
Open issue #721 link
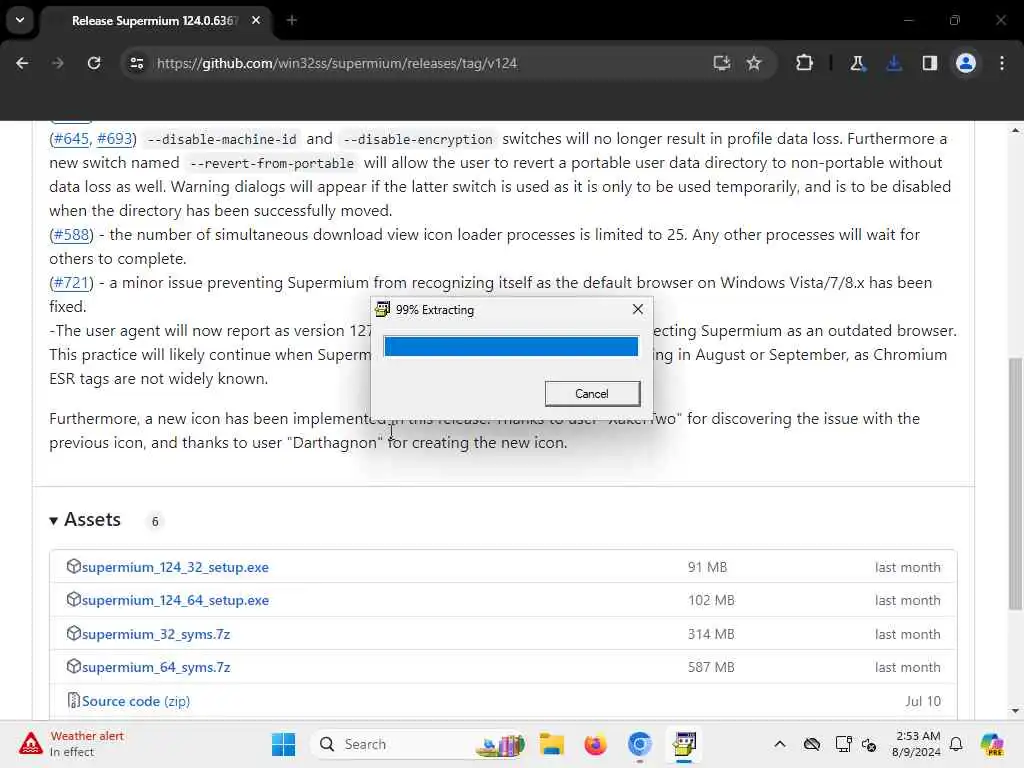click(71, 283)
